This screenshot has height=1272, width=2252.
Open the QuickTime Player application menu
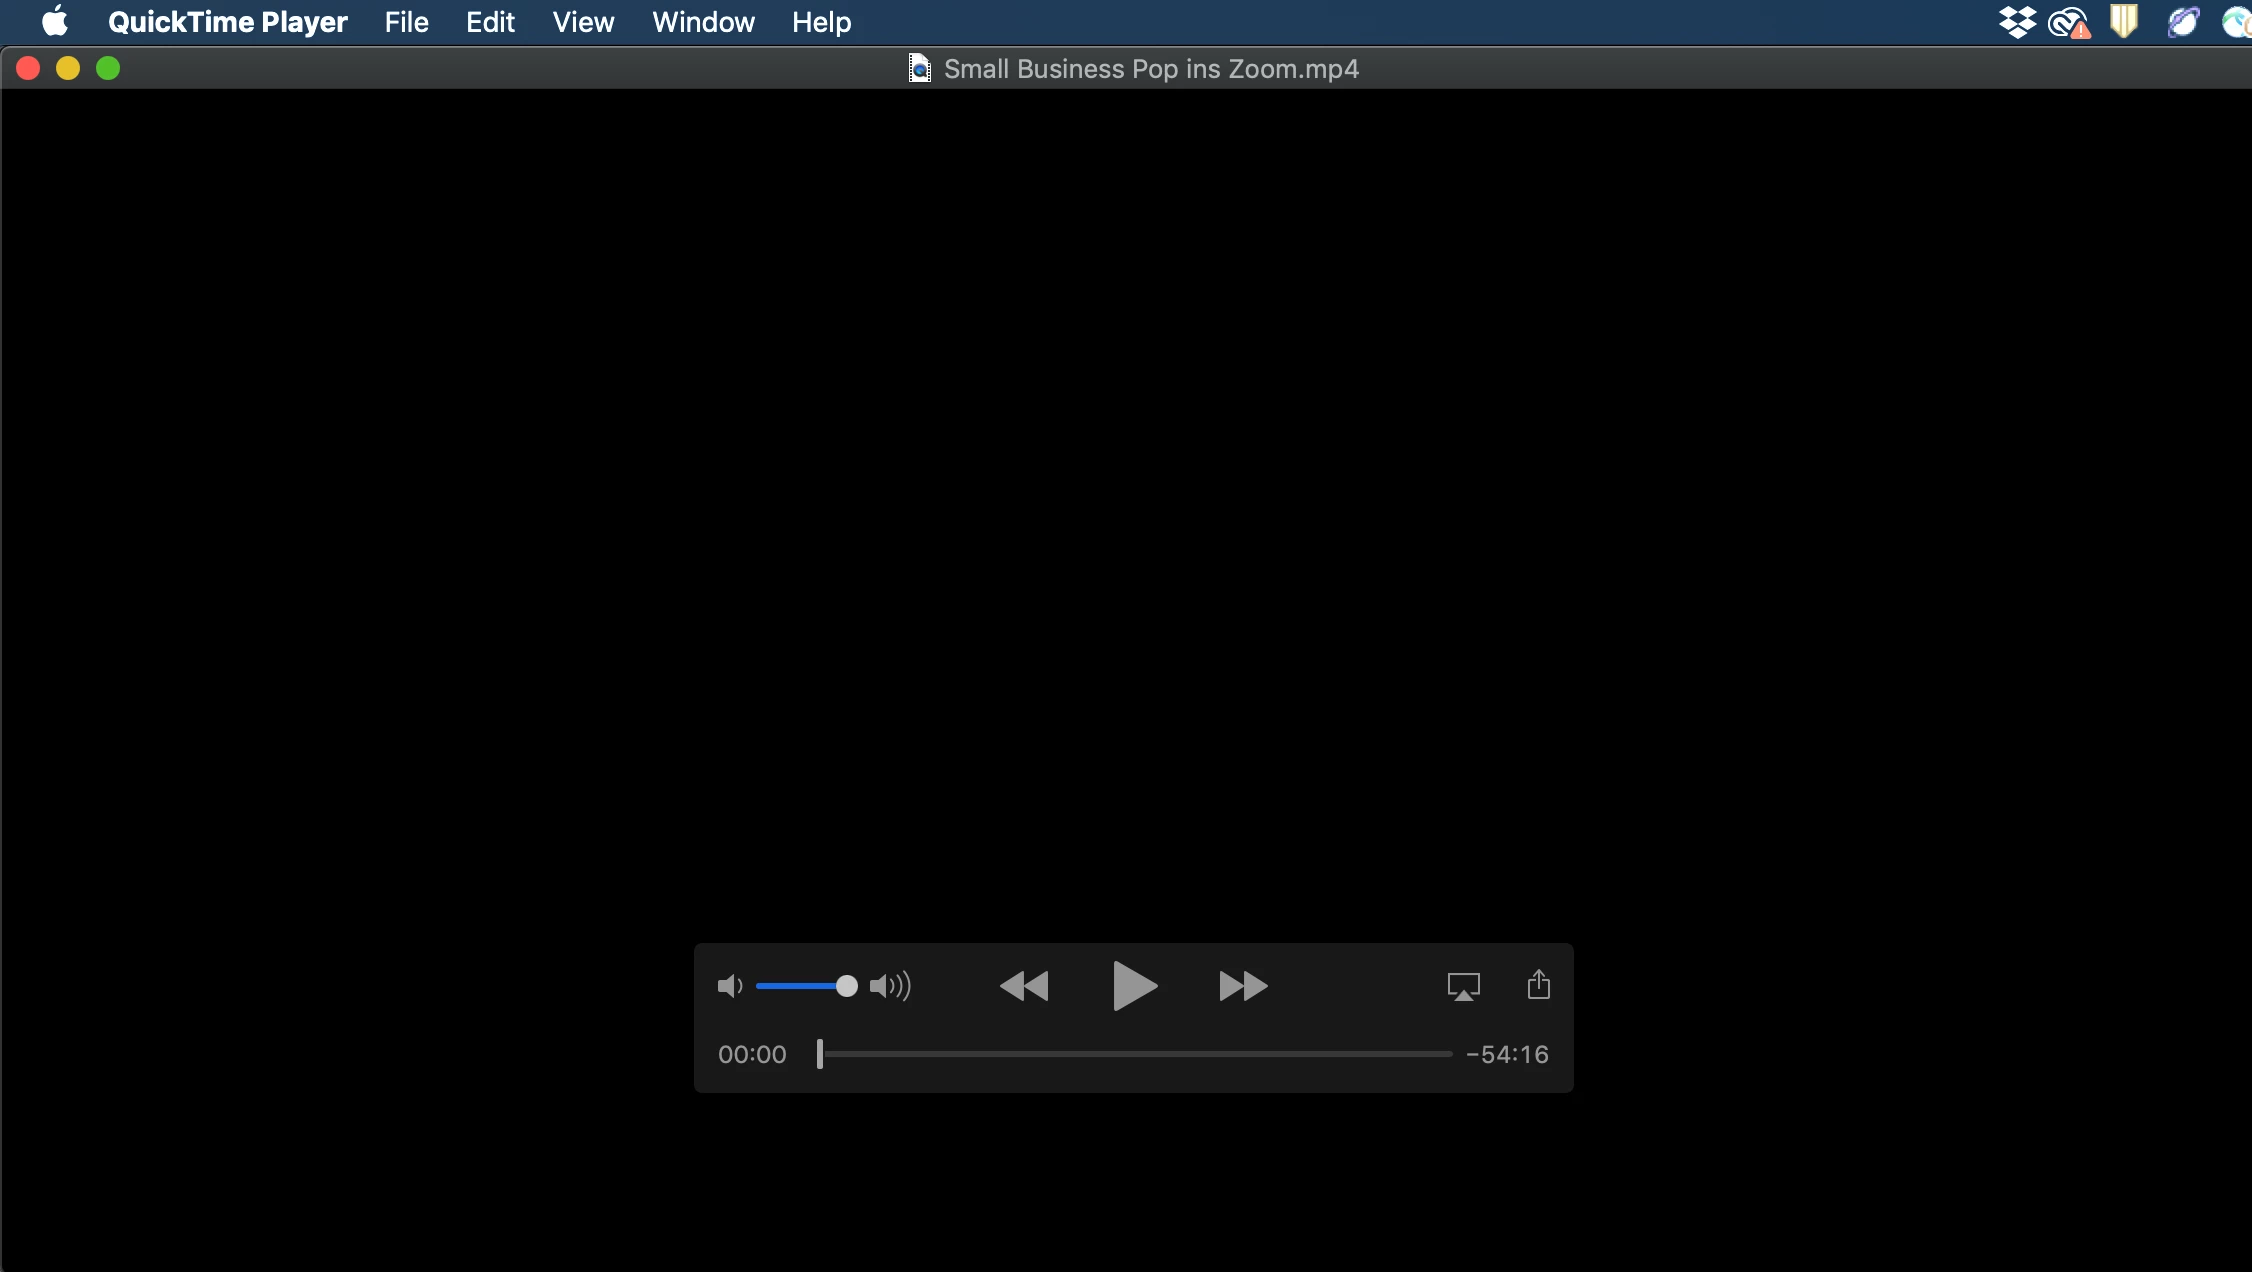(x=227, y=22)
